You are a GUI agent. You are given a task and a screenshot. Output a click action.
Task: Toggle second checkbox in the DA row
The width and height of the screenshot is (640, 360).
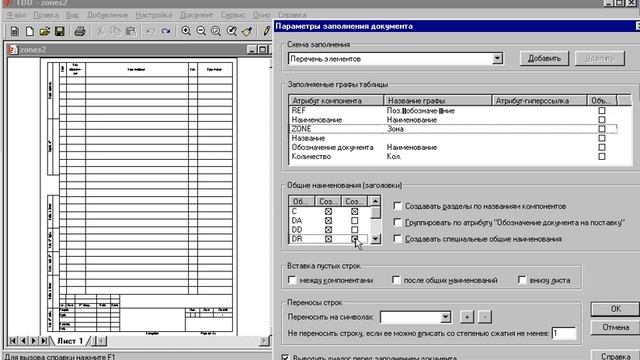(354, 220)
